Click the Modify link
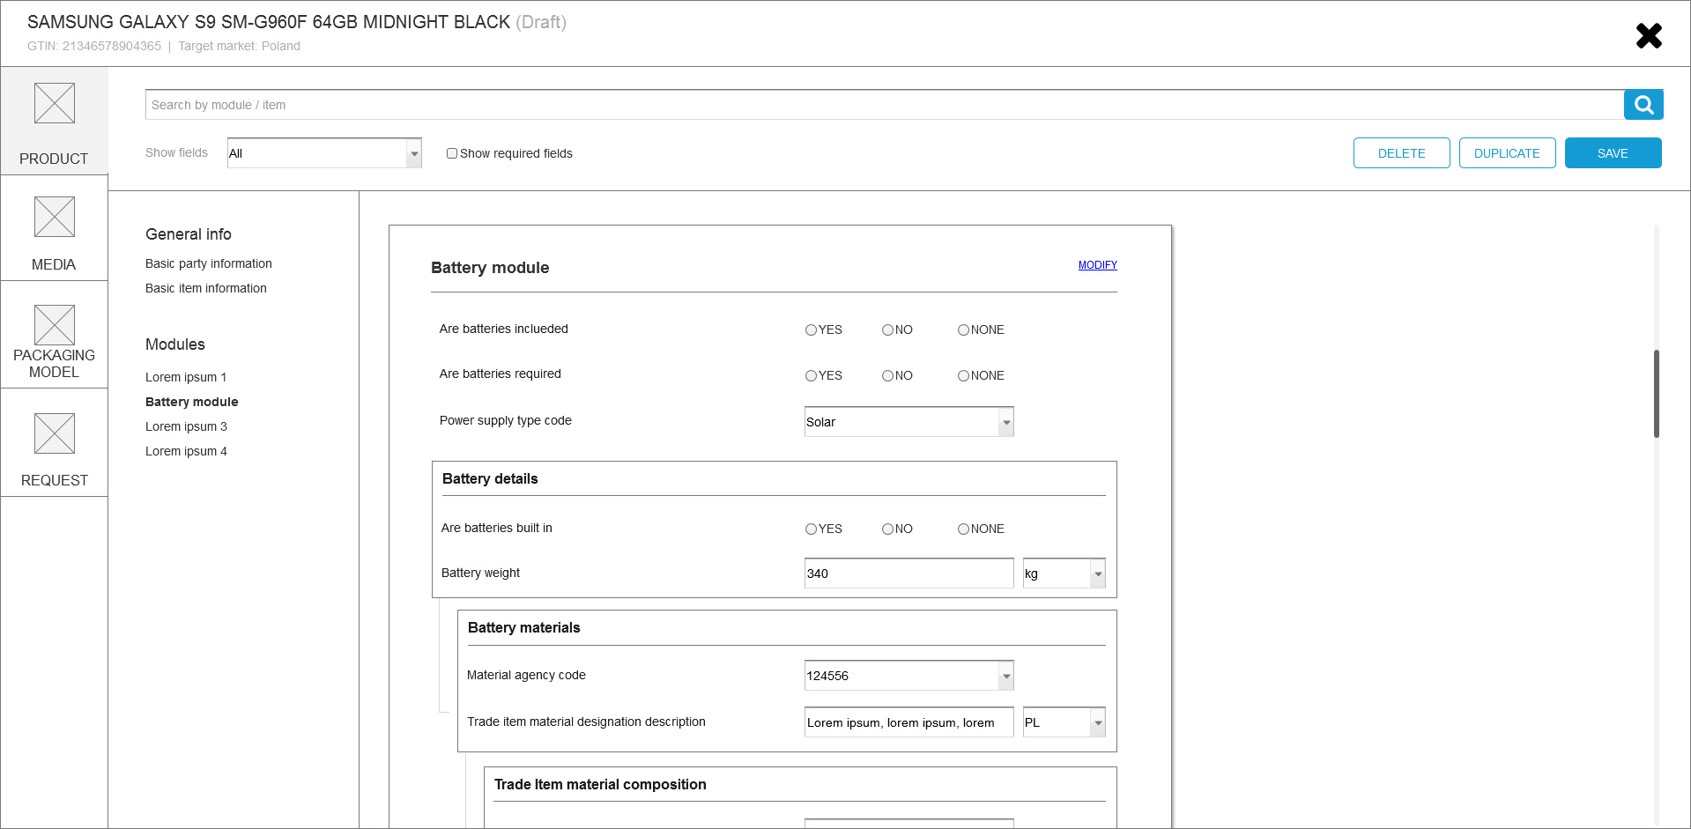The image size is (1691, 829). (1097, 265)
